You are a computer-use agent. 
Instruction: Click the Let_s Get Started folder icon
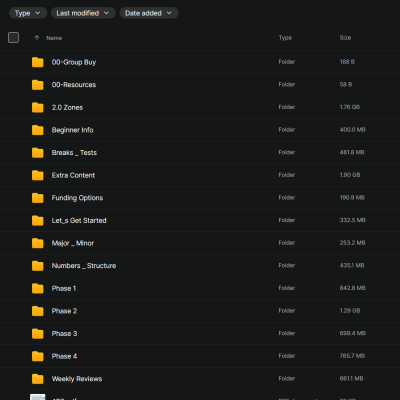point(38,220)
